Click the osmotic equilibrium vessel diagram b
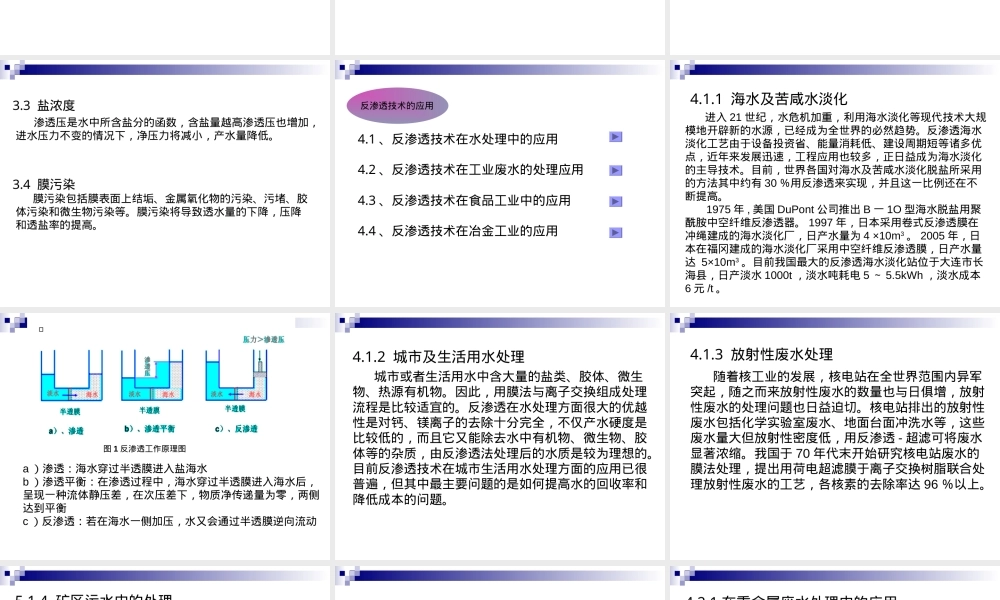The image size is (1000, 600). point(152,376)
